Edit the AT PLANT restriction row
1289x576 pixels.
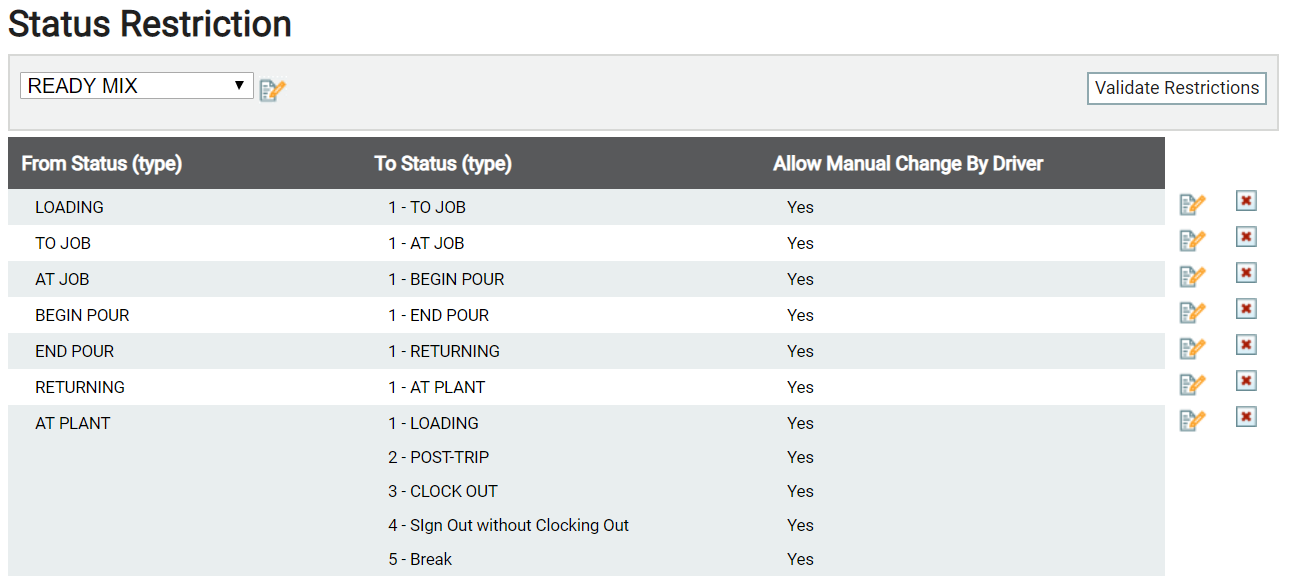click(1192, 420)
